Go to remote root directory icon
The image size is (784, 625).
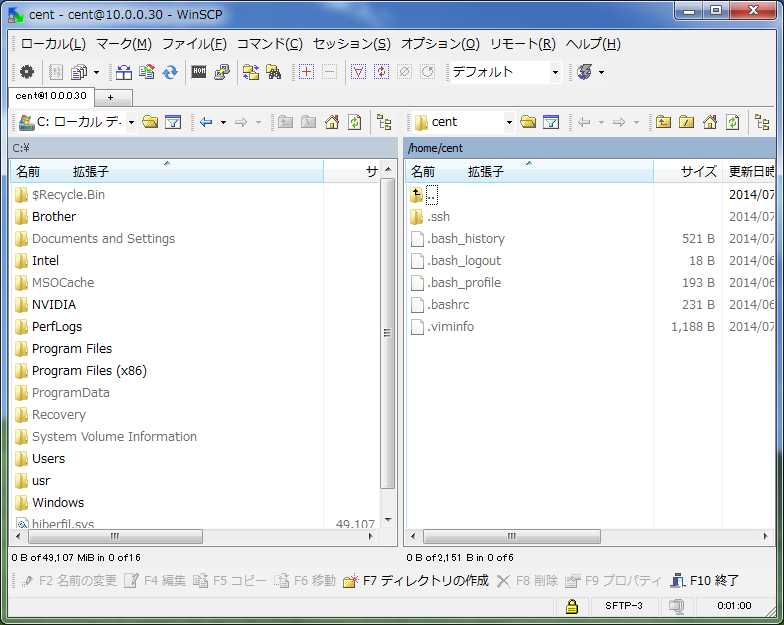tap(686, 122)
